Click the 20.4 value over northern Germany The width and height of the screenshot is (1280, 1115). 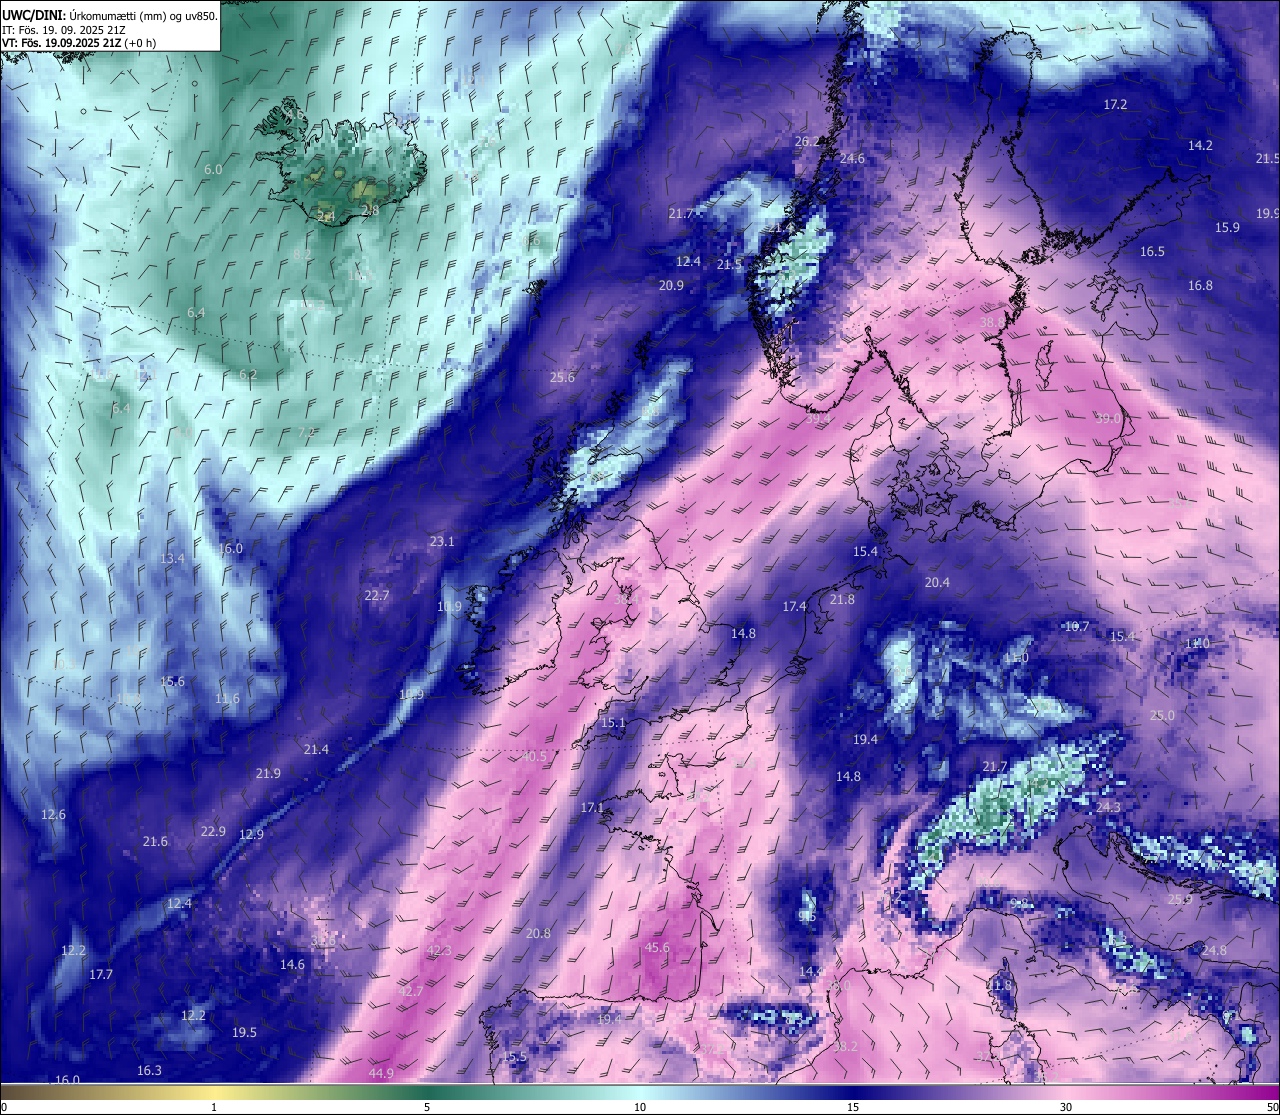pos(937,583)
